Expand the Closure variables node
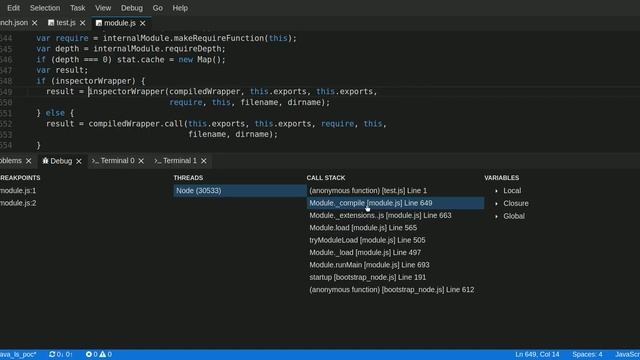Screen dimensions: 640x360 [496, 203]
